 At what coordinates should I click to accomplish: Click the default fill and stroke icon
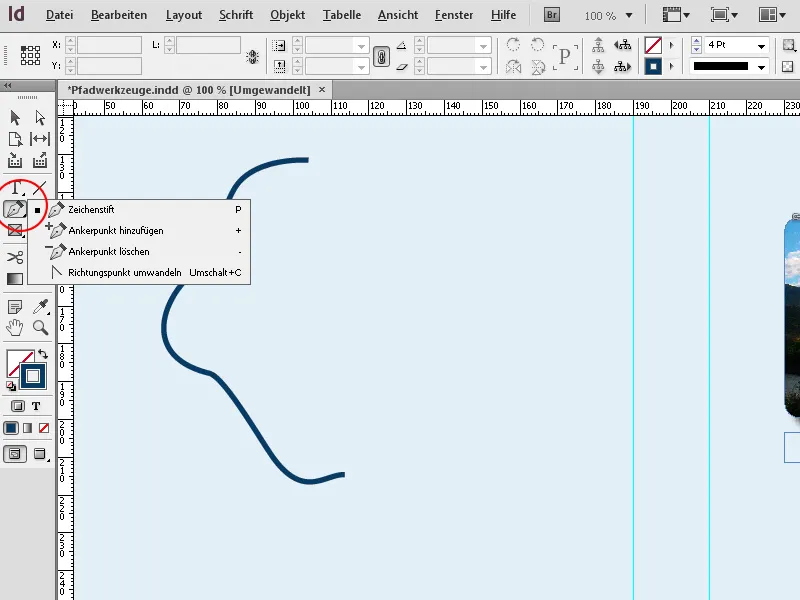click(x=11, y=386)
